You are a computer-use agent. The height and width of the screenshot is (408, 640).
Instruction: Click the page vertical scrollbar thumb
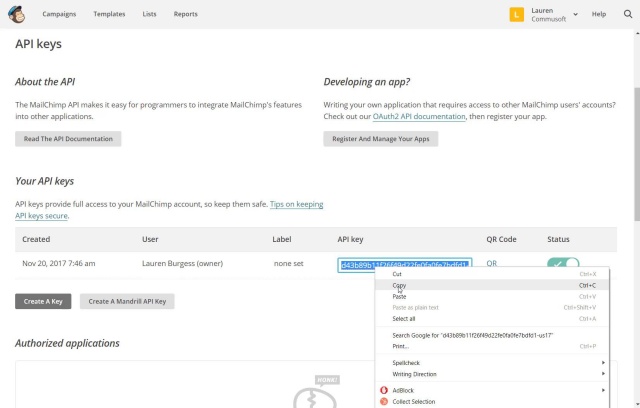pos(637,154)
